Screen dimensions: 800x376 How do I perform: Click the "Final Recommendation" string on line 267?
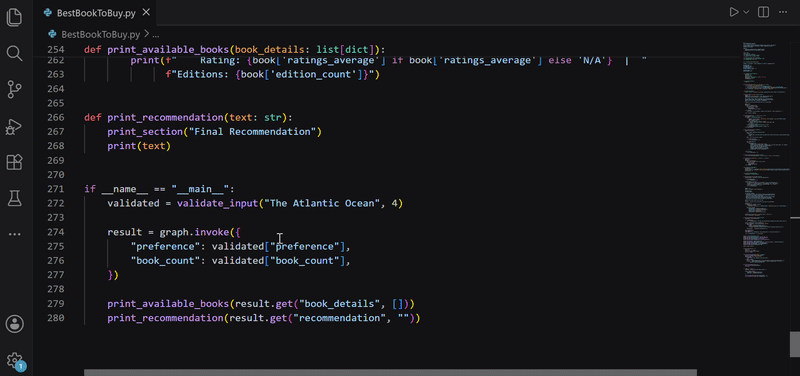(x=253, y=132)
